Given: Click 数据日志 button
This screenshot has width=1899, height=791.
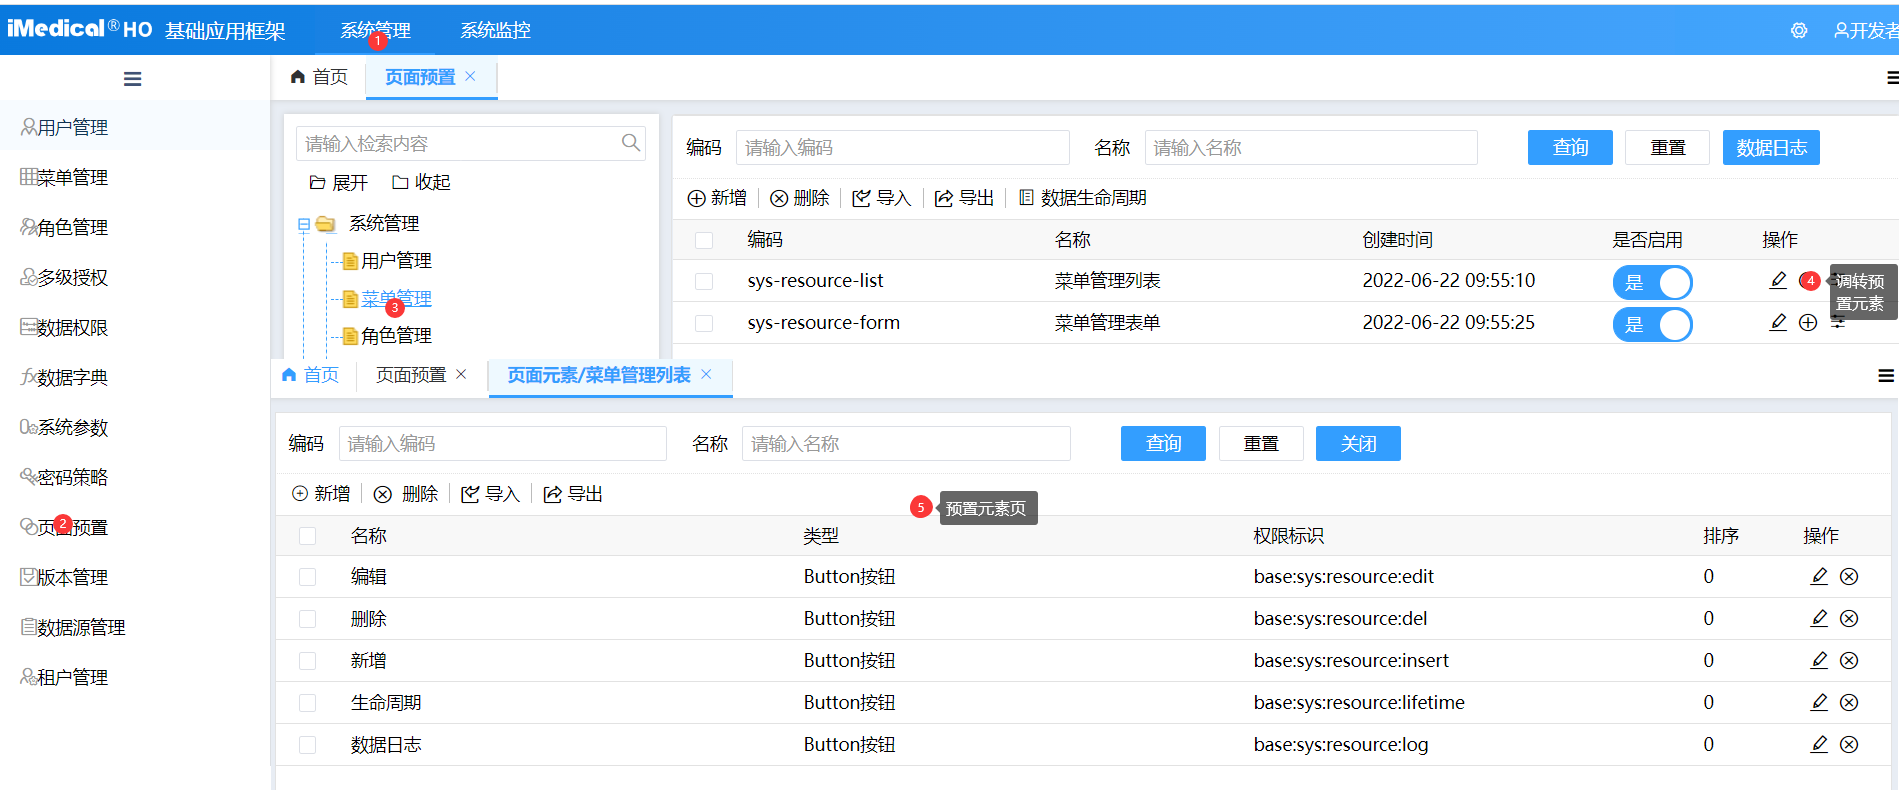Looking at the screenshot, I should [1771, 148].
